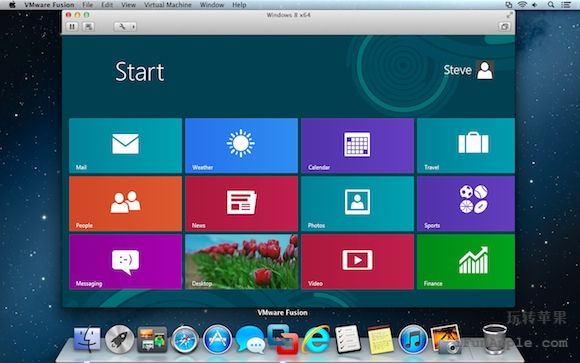580x363 pixels.
Task: Open the Virtual Machine menu
Action: [168, 5]
